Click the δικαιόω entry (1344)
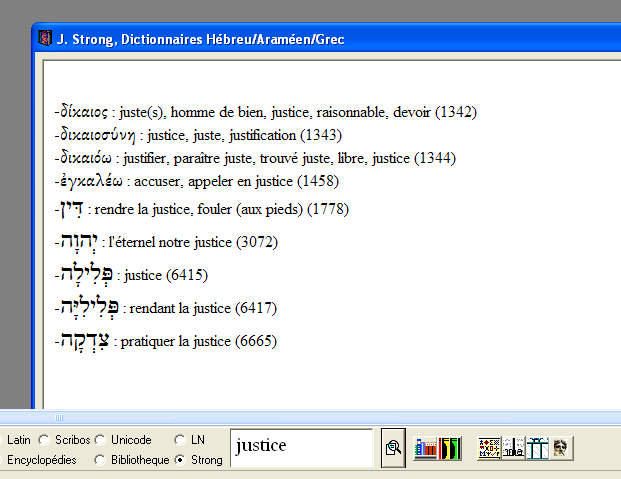The width and height of the screenshot is (621, 479). (x=255, y=158)
